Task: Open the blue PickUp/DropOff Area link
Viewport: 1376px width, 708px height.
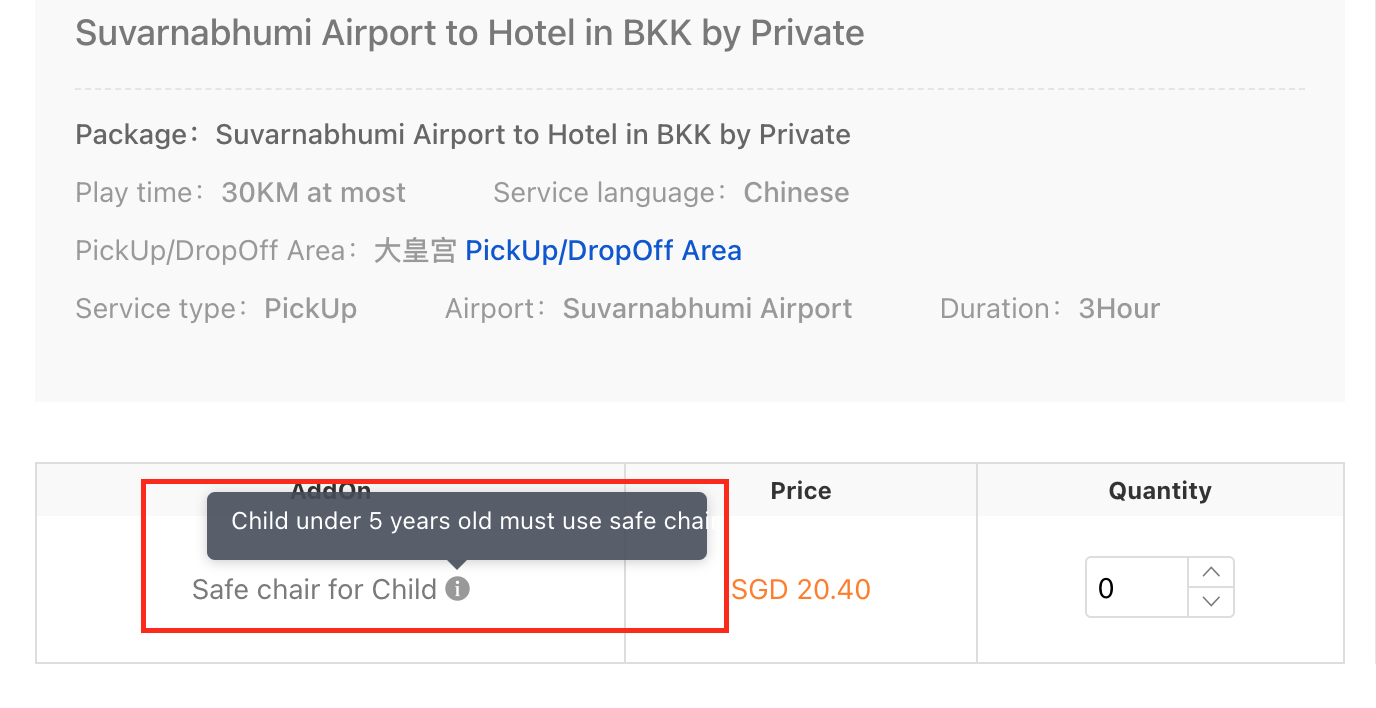Action: click(603, 250)
